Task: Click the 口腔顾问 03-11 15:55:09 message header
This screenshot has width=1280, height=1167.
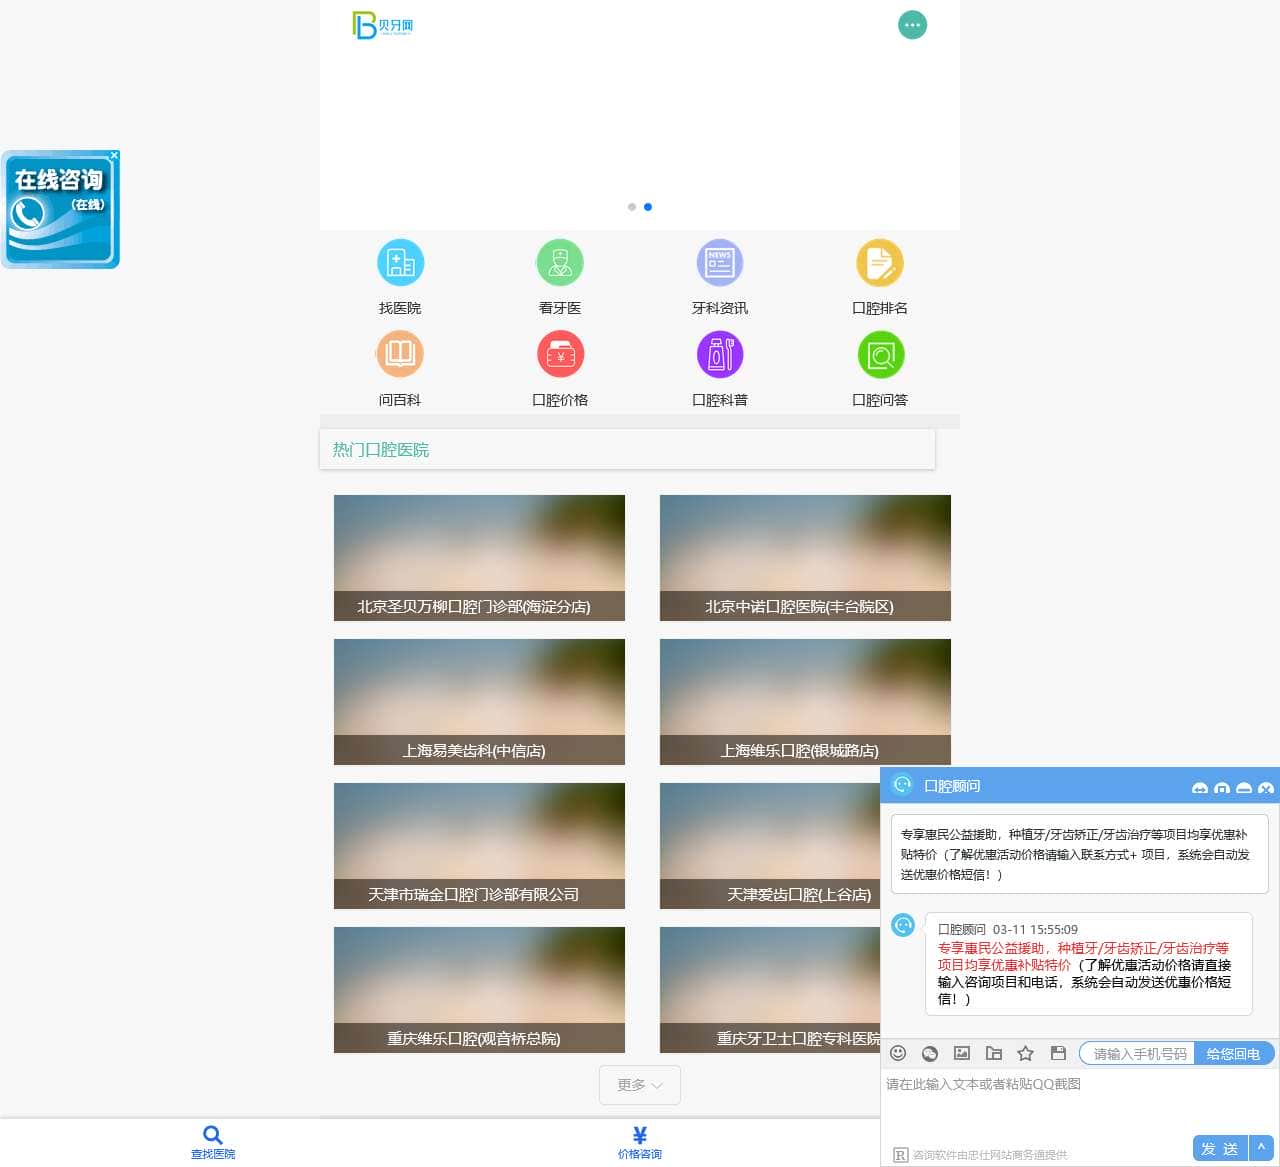Action: (x=1008, y=929)
